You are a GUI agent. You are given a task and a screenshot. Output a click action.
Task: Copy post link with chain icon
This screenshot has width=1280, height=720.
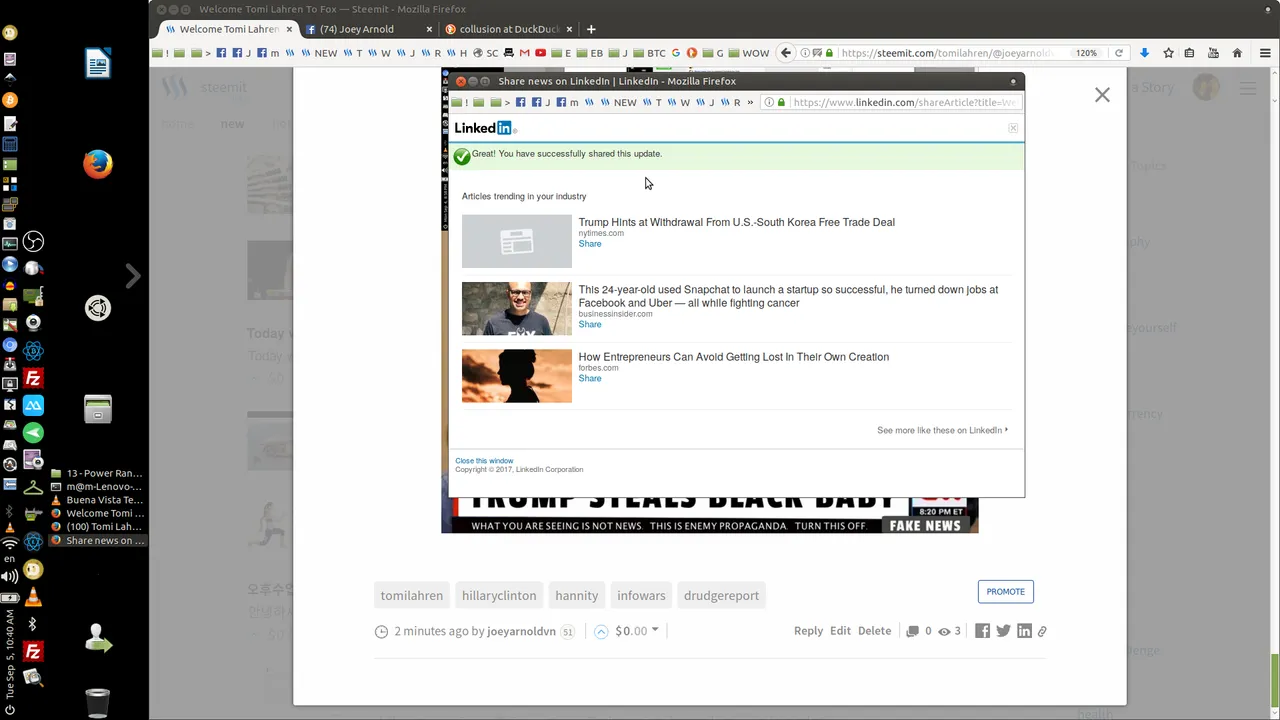point(1042,631)
